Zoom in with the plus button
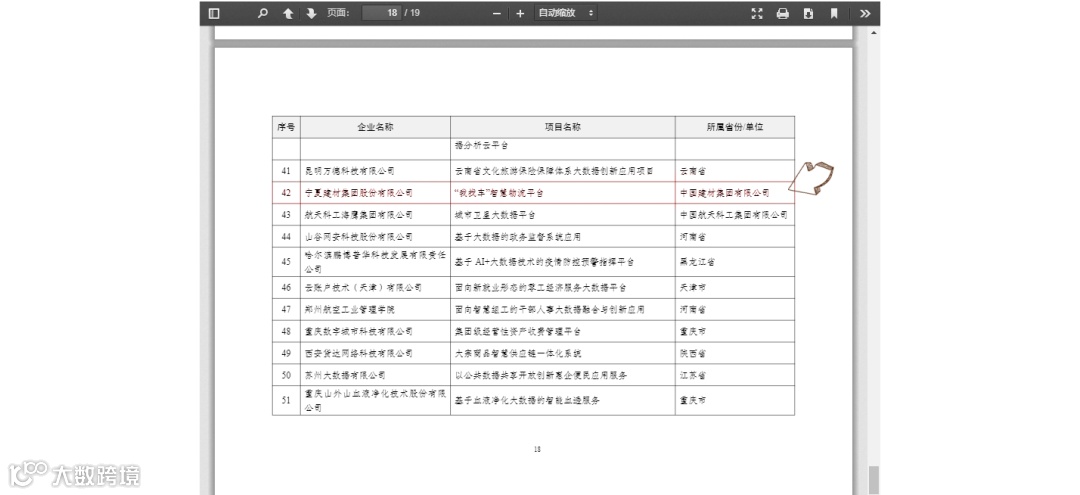This screenshot has height=495, width=1080. (520, 13)
